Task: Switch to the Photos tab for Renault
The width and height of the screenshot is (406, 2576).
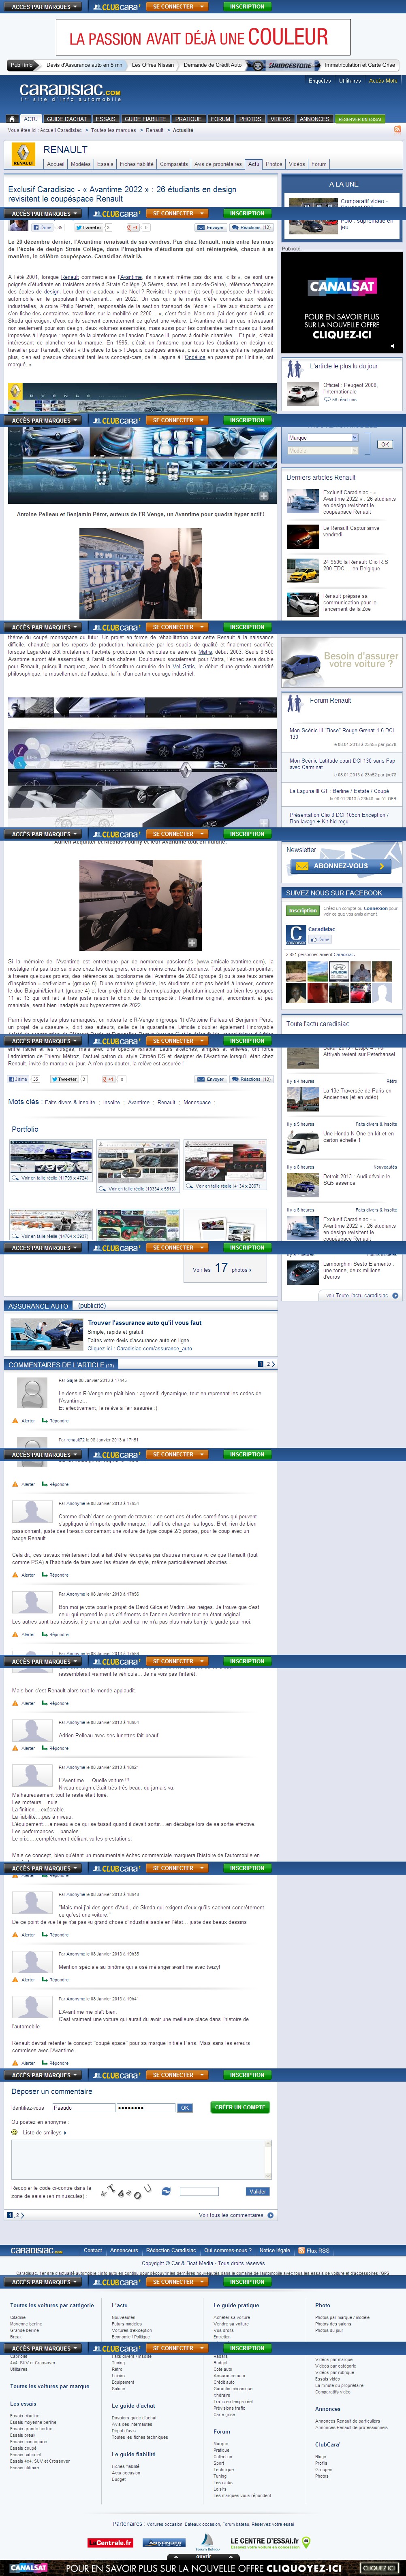Action: (x=274, y=164)
